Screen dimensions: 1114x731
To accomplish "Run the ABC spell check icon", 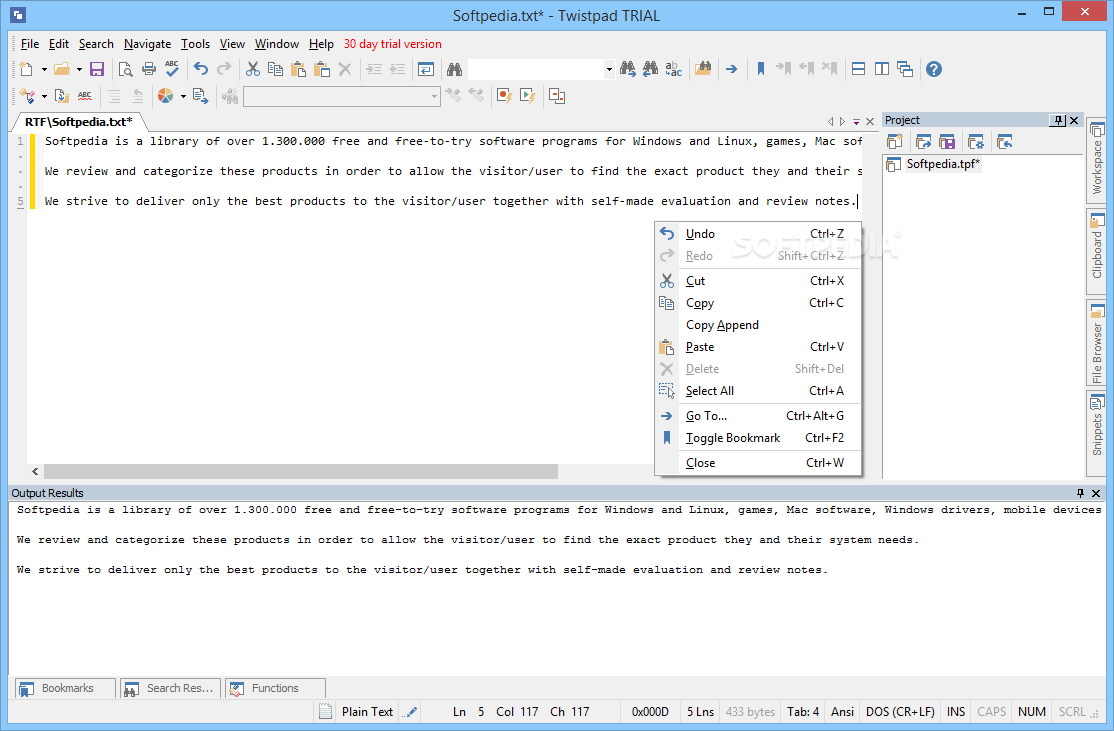I will tap(172, 69).
